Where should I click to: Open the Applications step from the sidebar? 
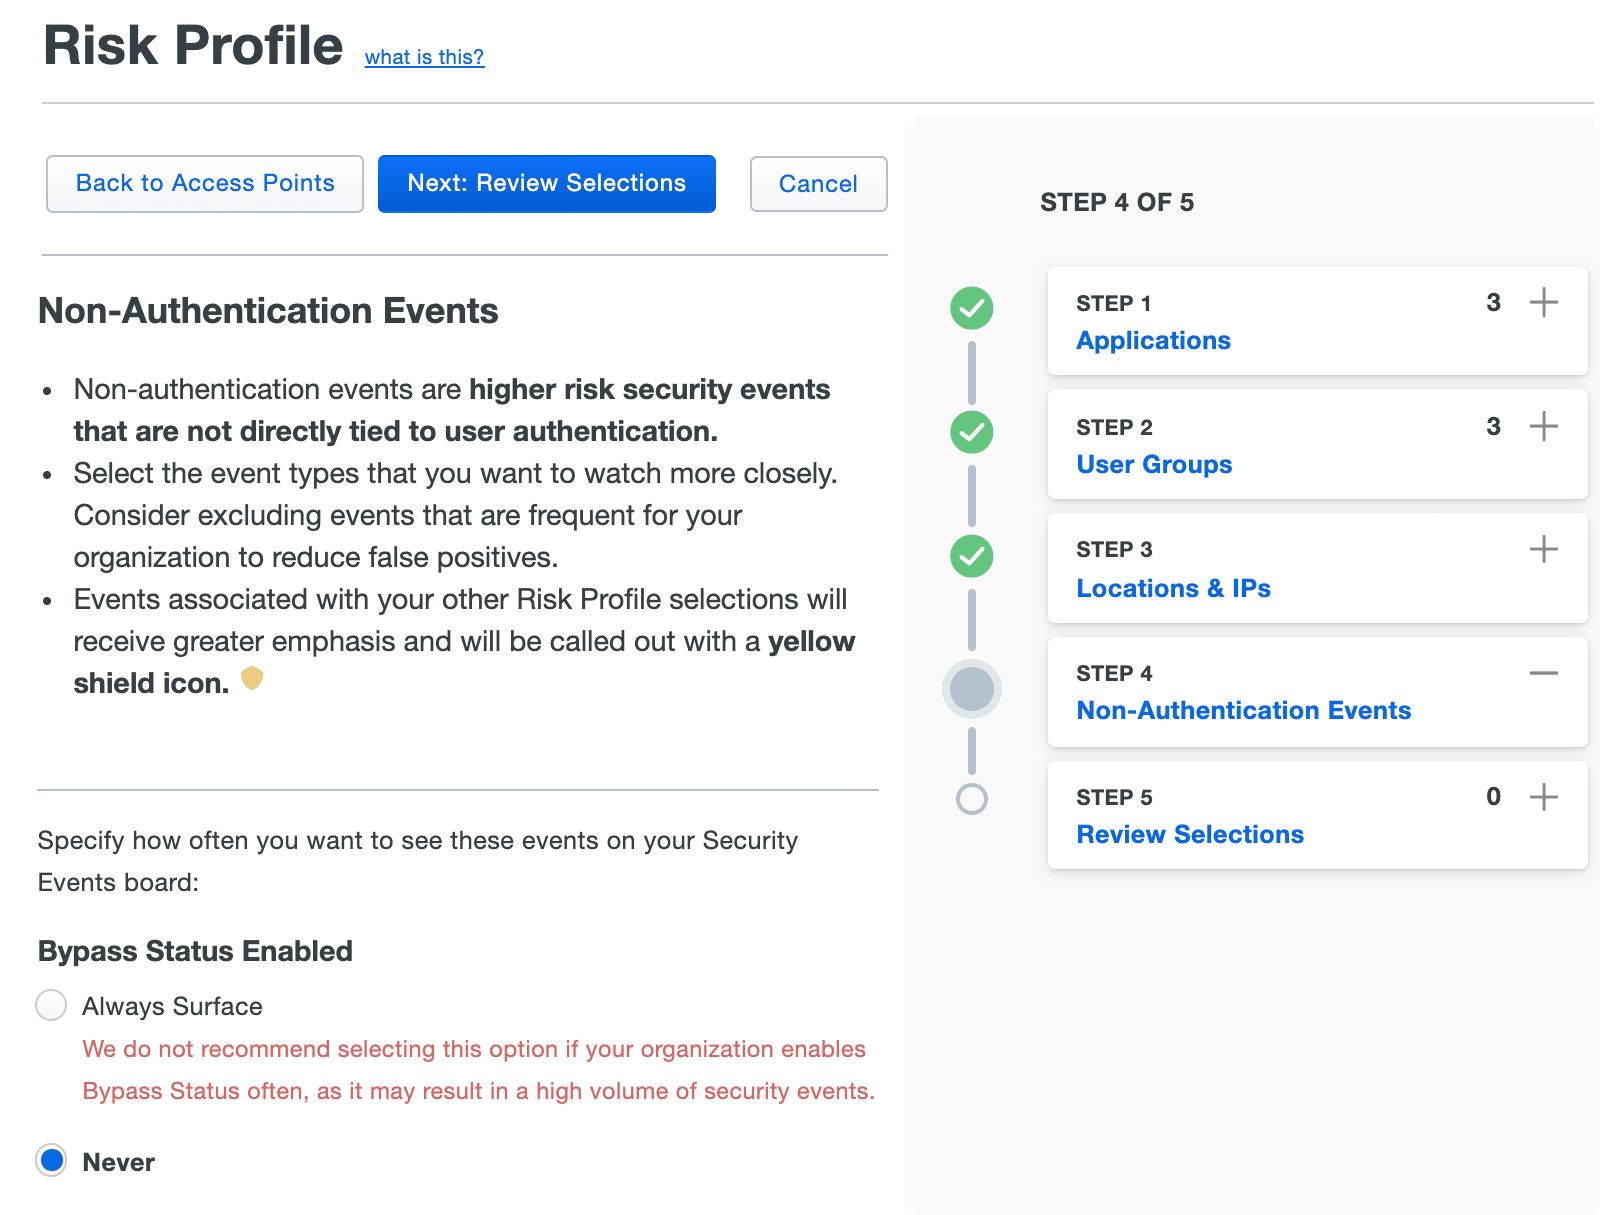(x=1153, y=340)
